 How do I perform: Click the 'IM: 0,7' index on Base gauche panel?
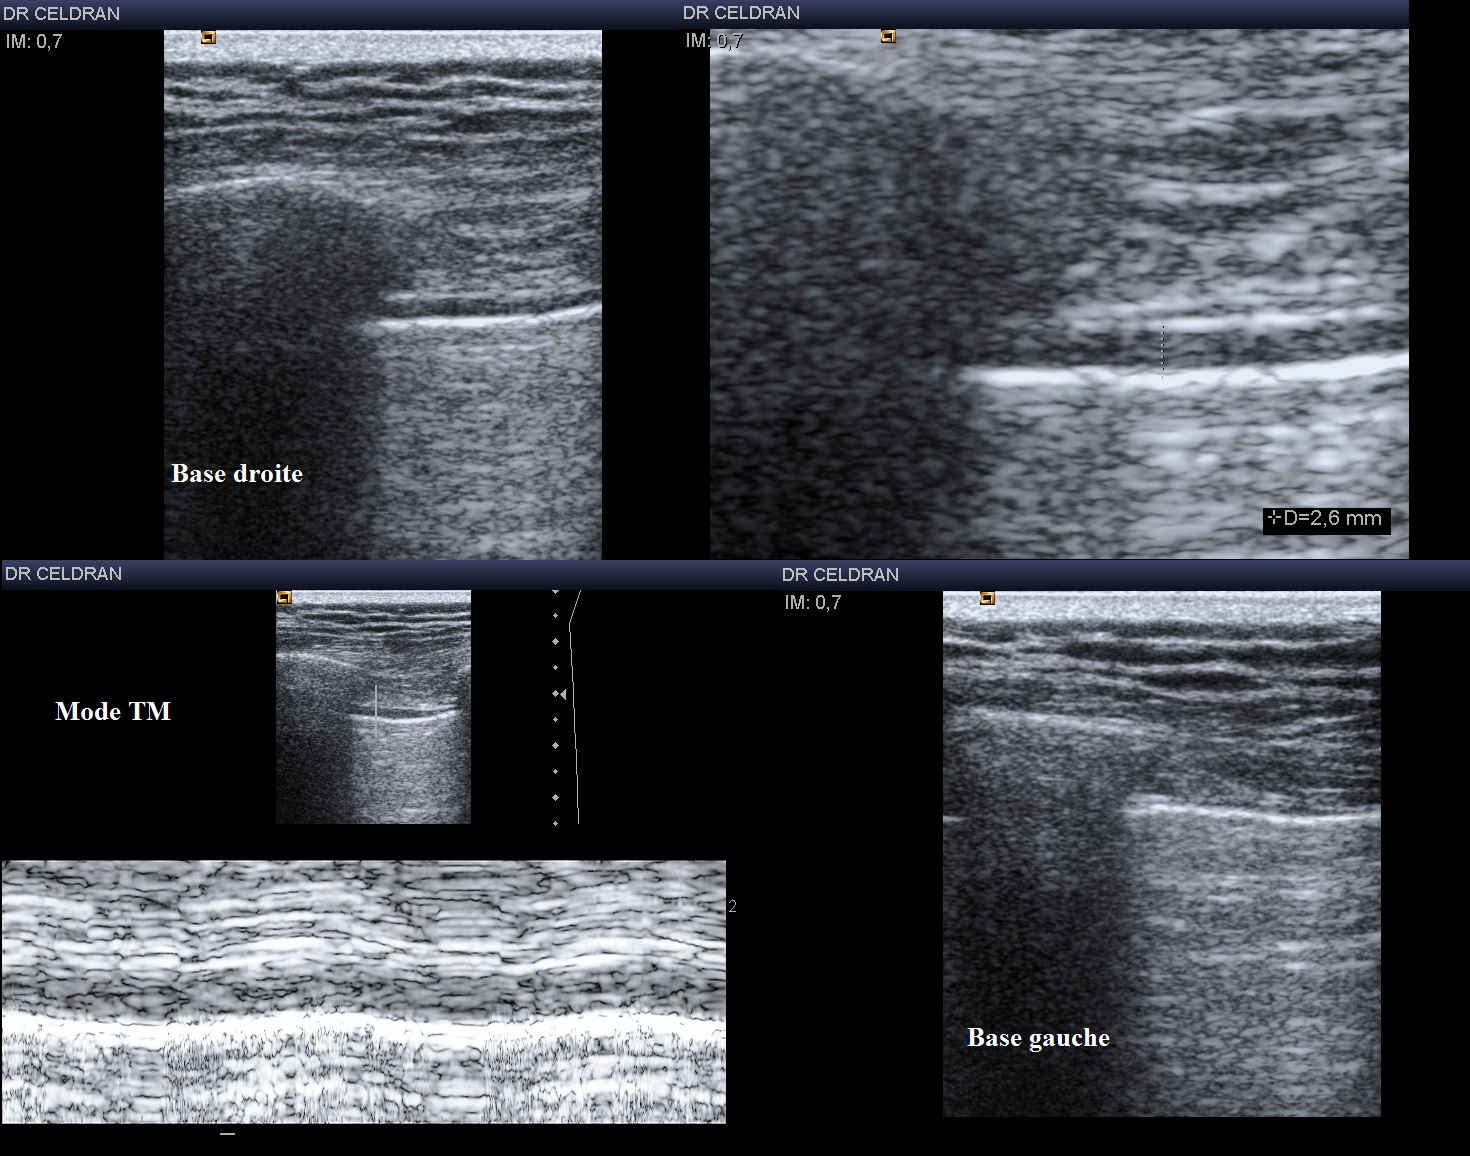812,603
